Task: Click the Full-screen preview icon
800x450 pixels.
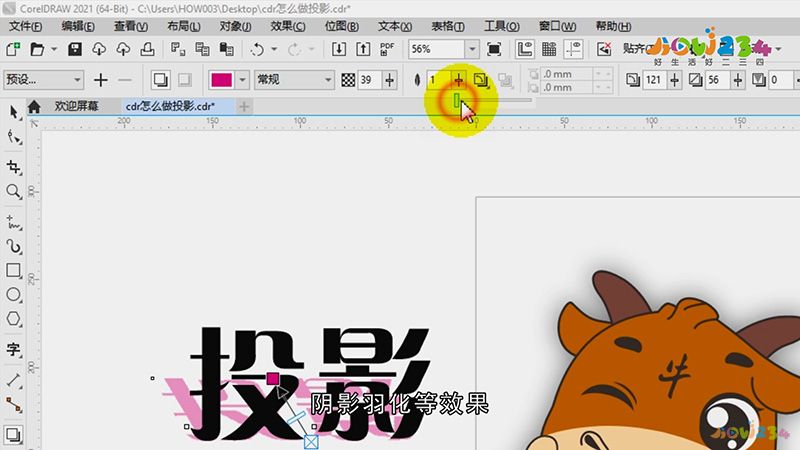Action: coord(494,49)
